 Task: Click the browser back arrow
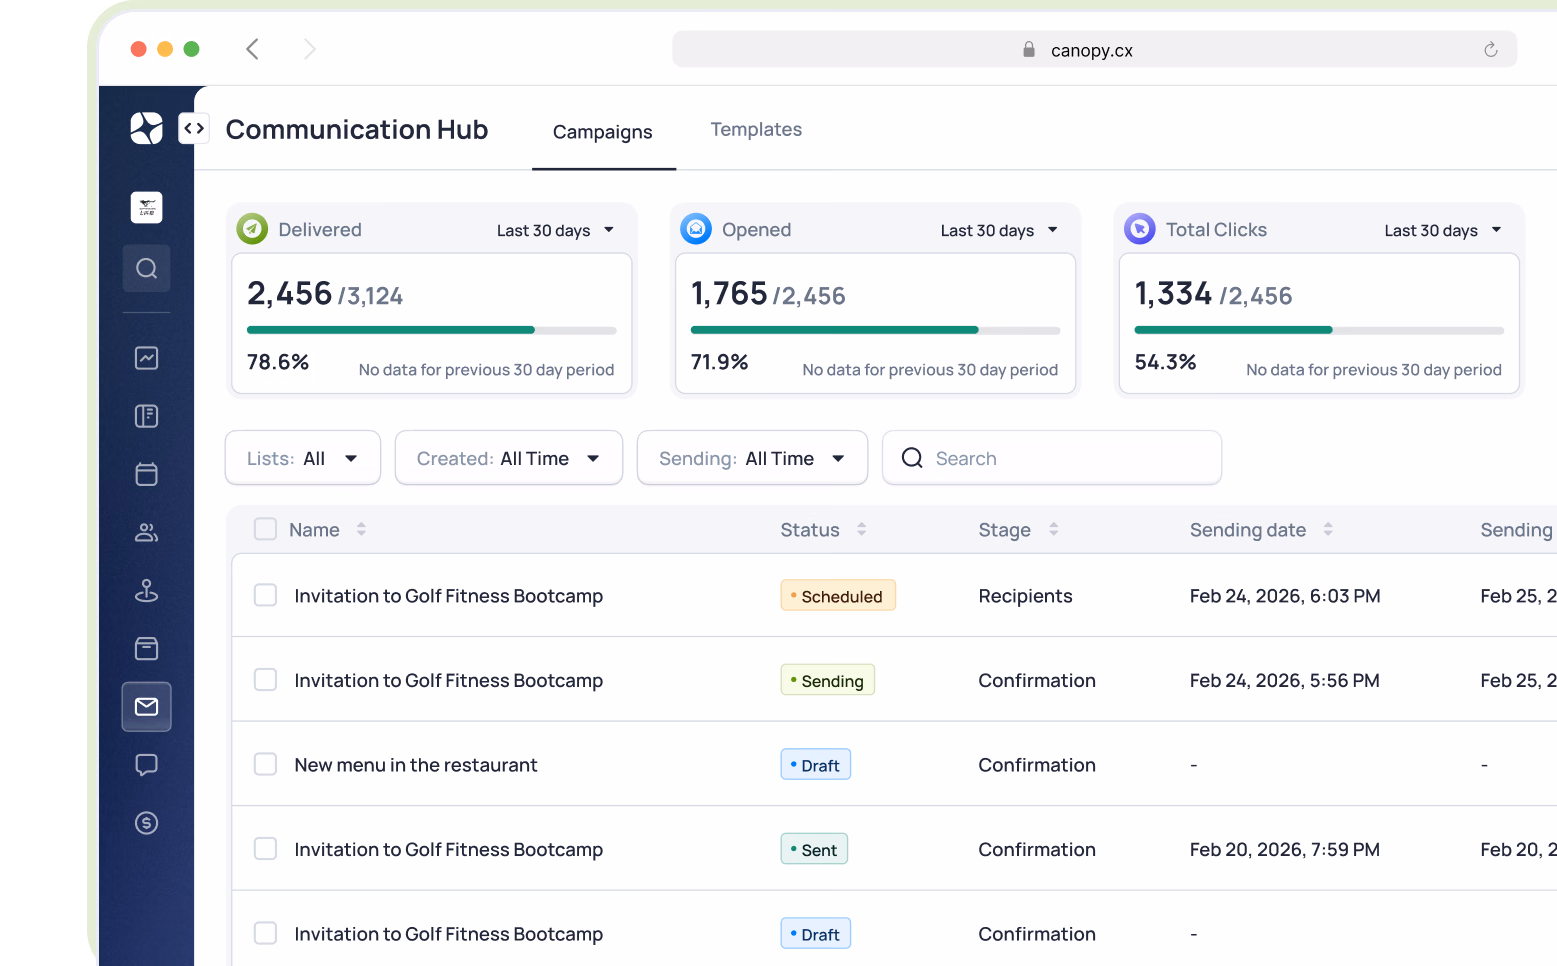point(252,49)
